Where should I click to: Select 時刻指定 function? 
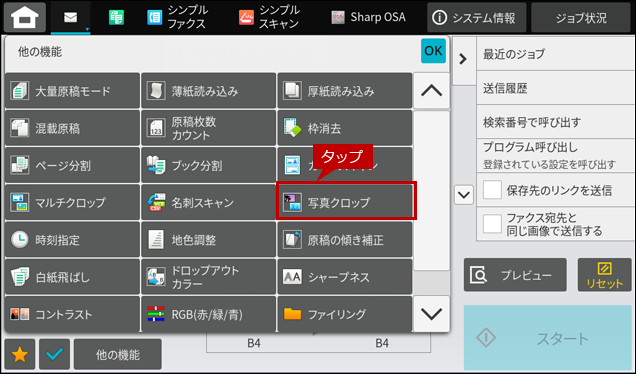[73, 240]
